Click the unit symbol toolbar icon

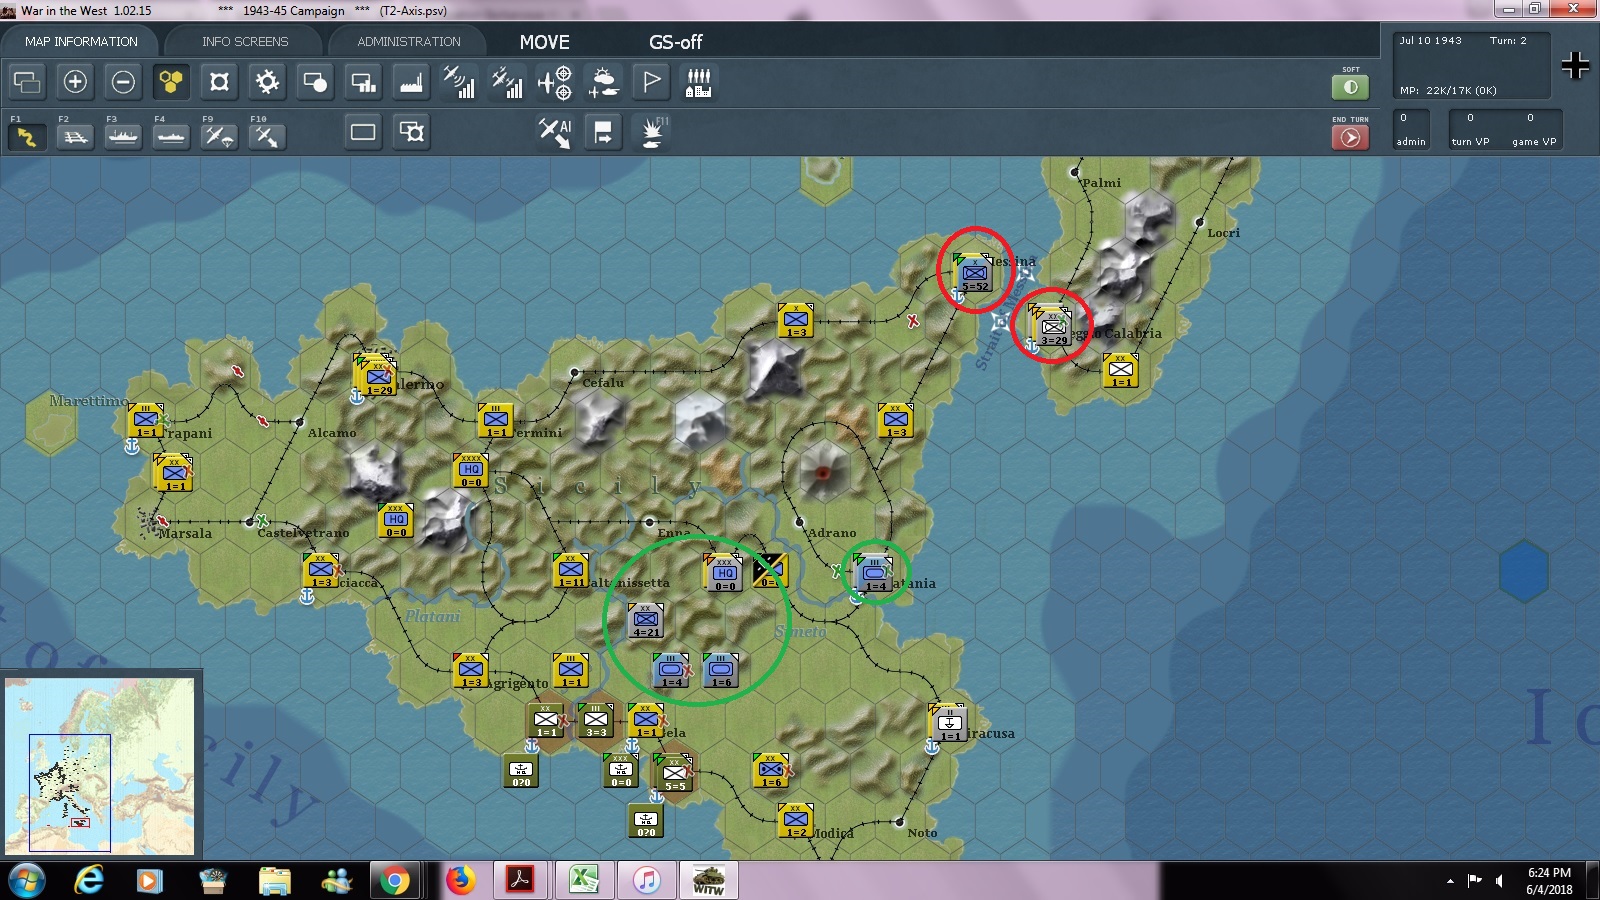[x=219, y=82]
